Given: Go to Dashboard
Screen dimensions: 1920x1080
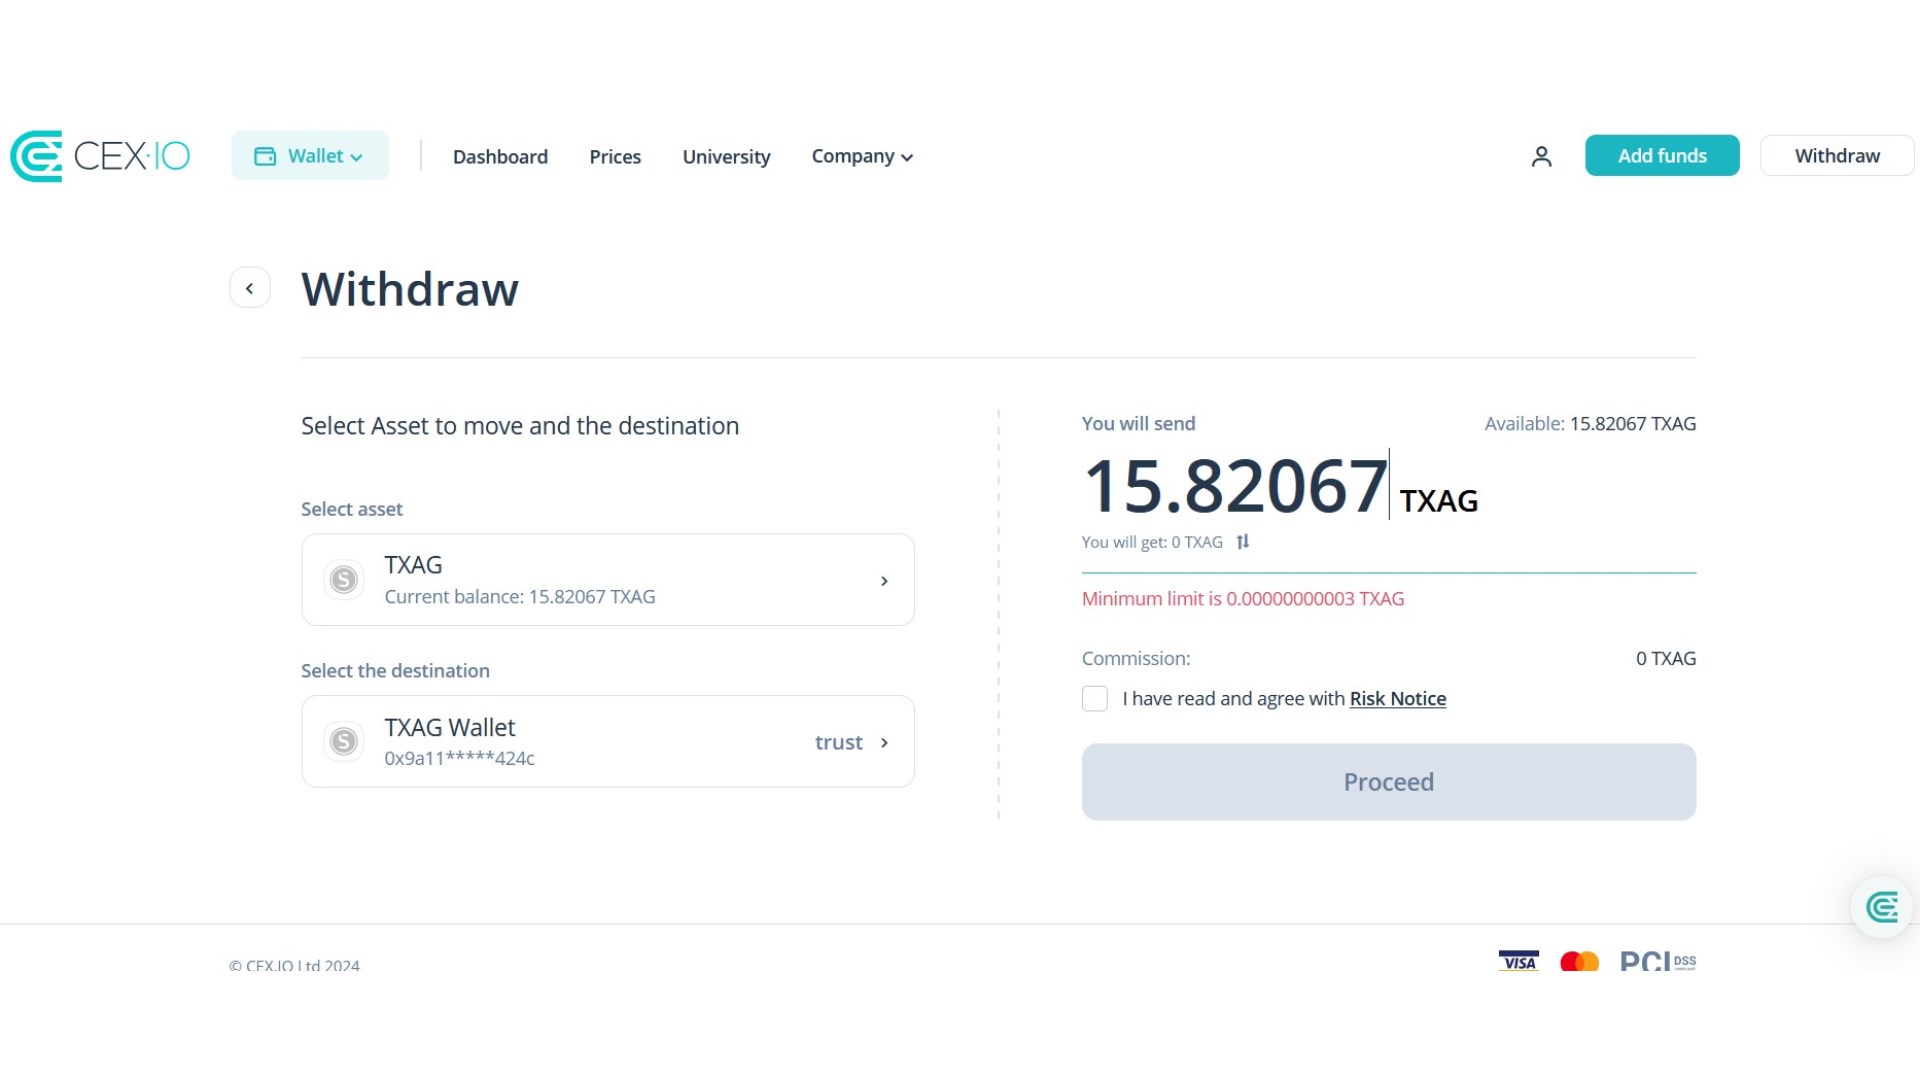Looking at the screenshot, I should 500,157.
